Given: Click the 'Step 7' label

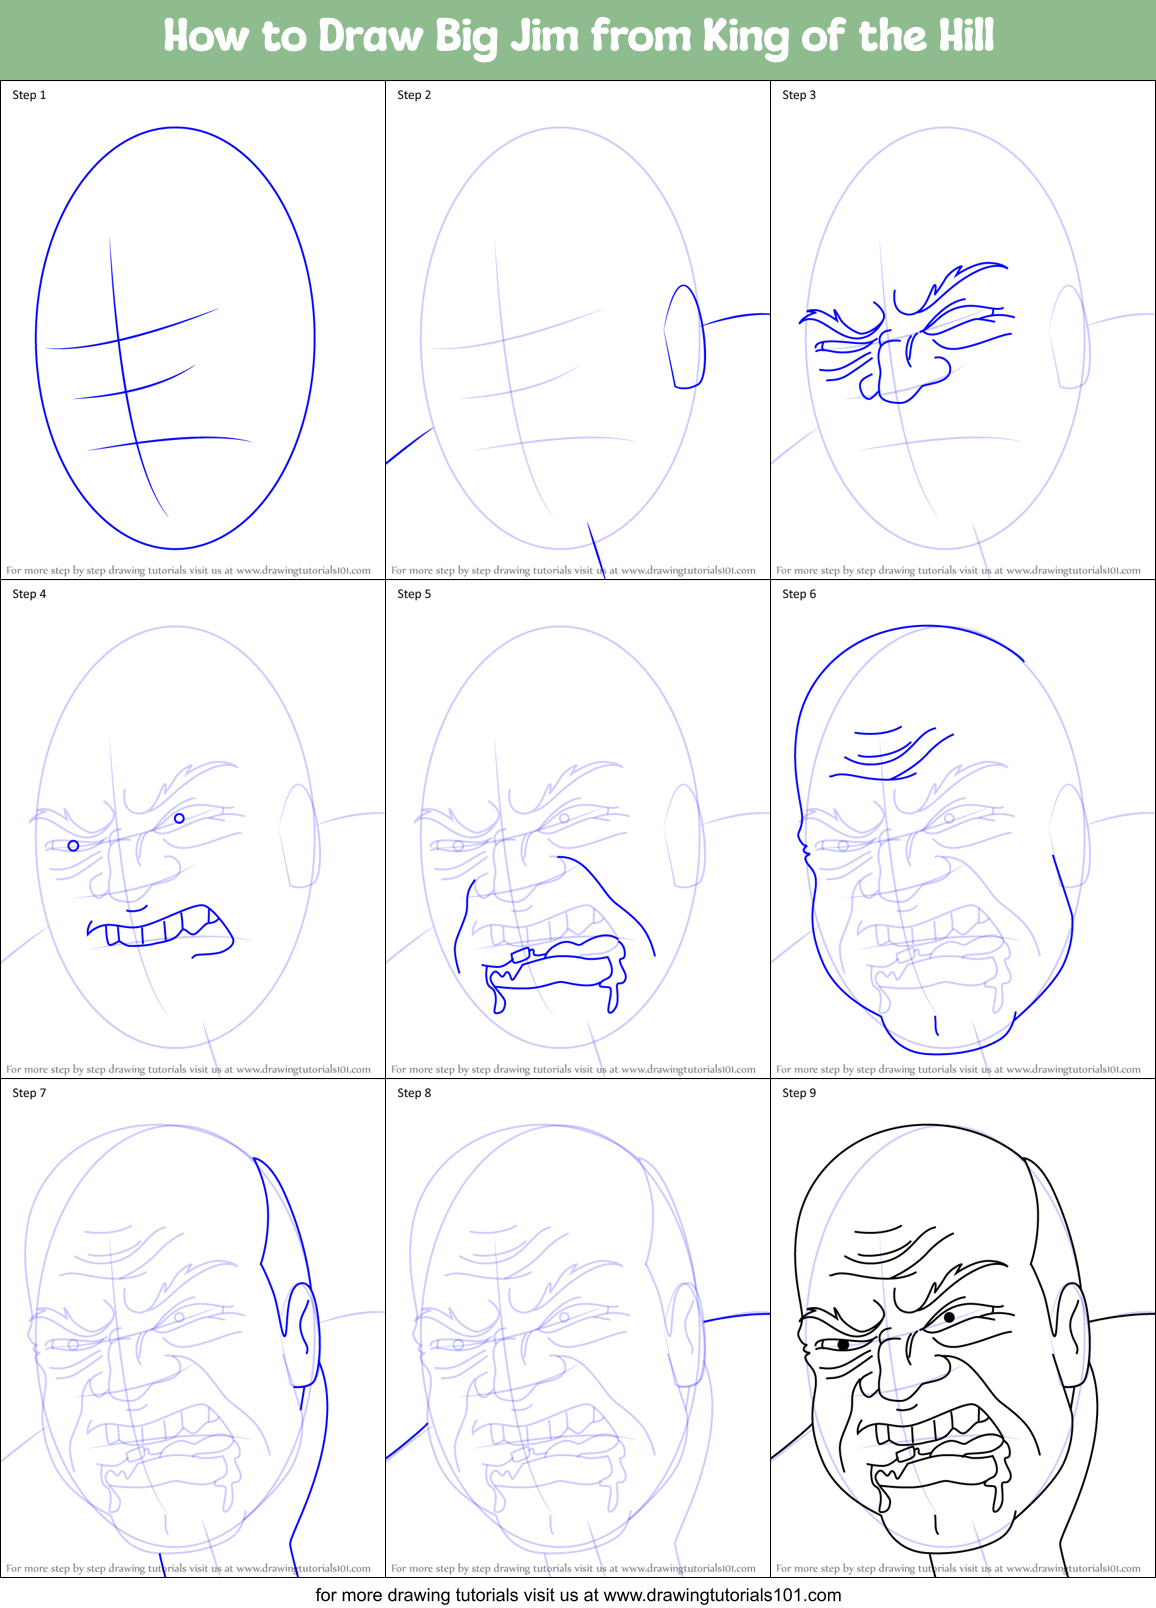Looking at the screenshot, I should tap(29, 1093).
